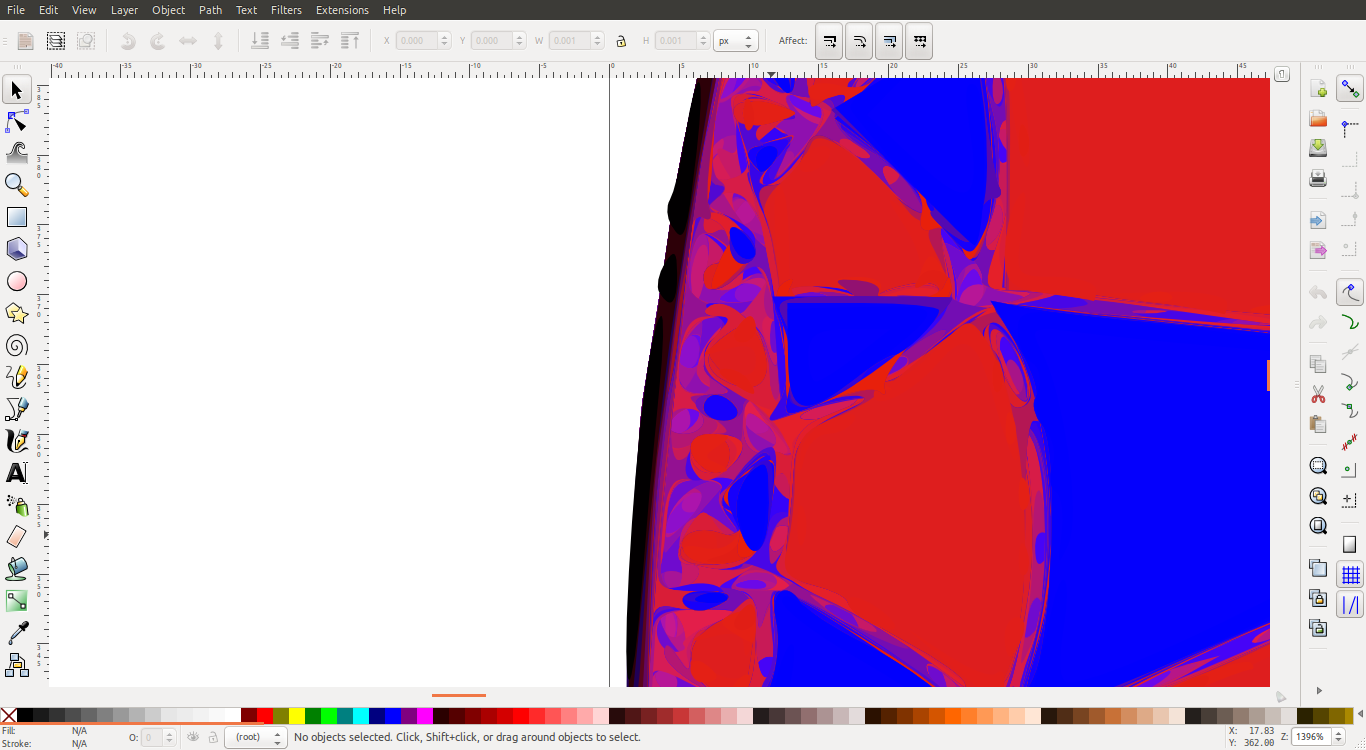Screen dimensions: 1366x750
Task: Toggle move patterns Affect button
Action: pos(919,41)
